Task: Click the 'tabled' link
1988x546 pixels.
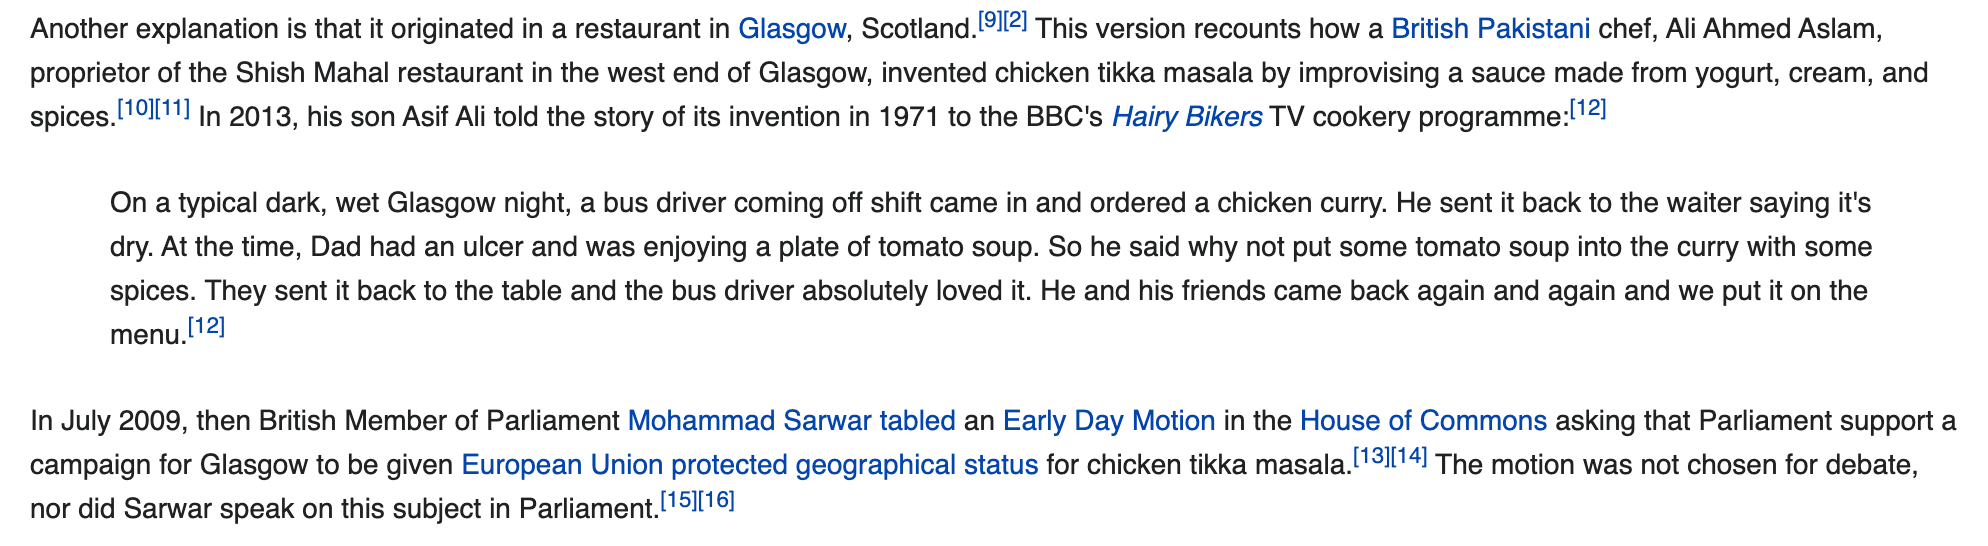Action: [917, 421]
